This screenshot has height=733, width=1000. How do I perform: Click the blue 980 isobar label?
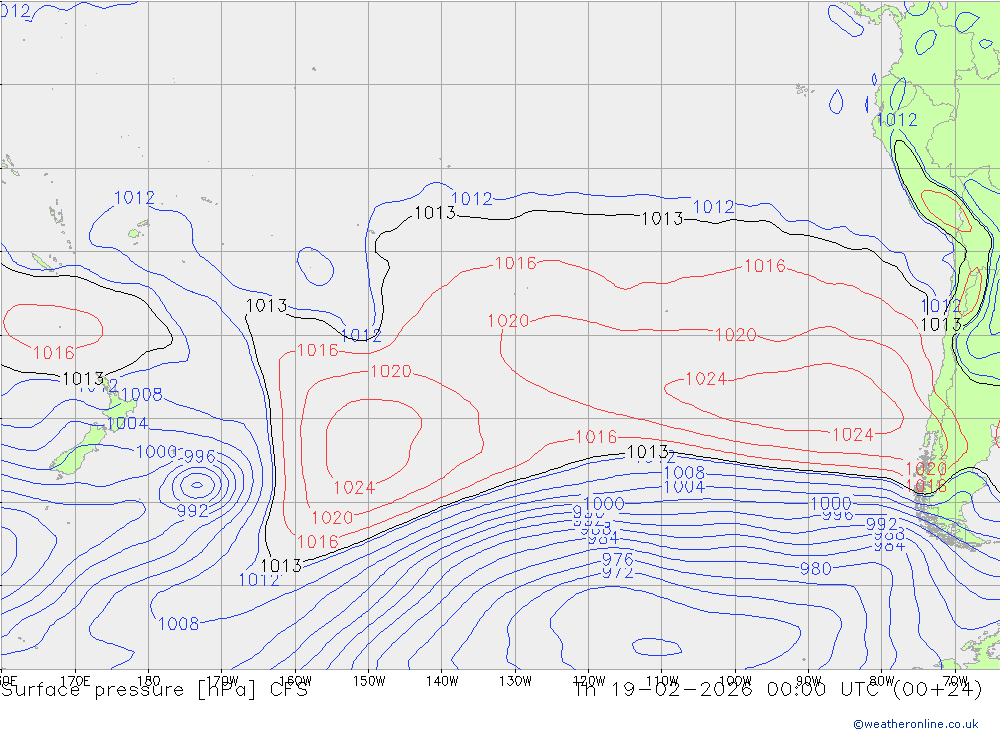pyautogui.click(x=816, y=568)
